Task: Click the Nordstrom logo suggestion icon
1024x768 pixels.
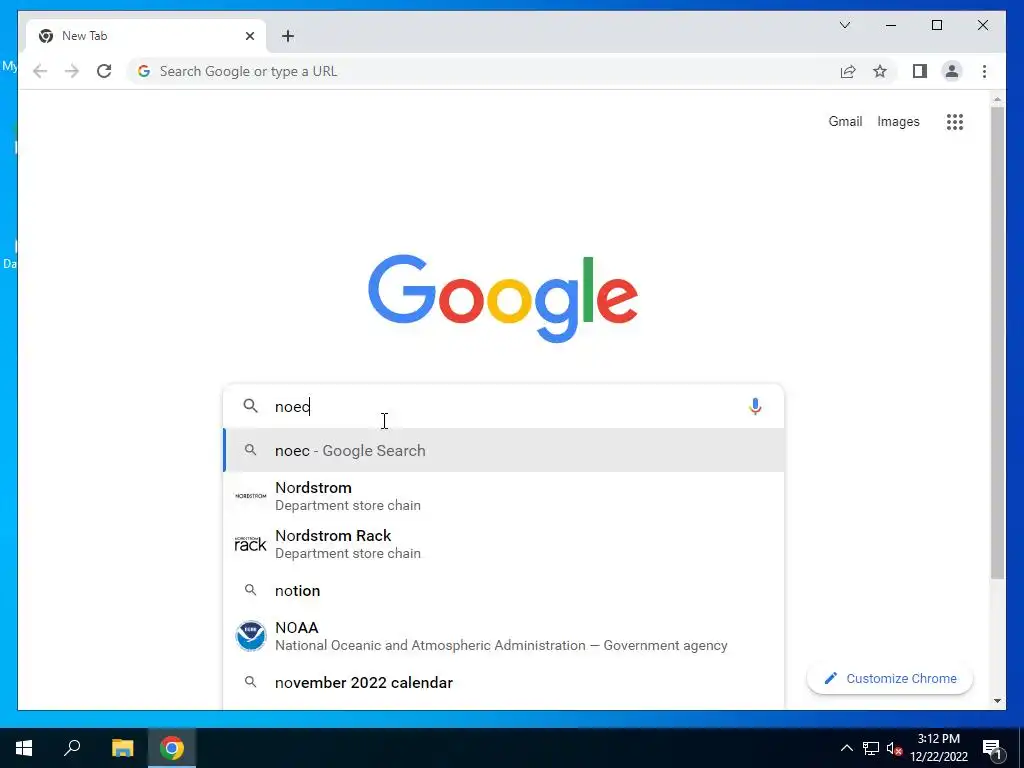Action: click(251, 496)
